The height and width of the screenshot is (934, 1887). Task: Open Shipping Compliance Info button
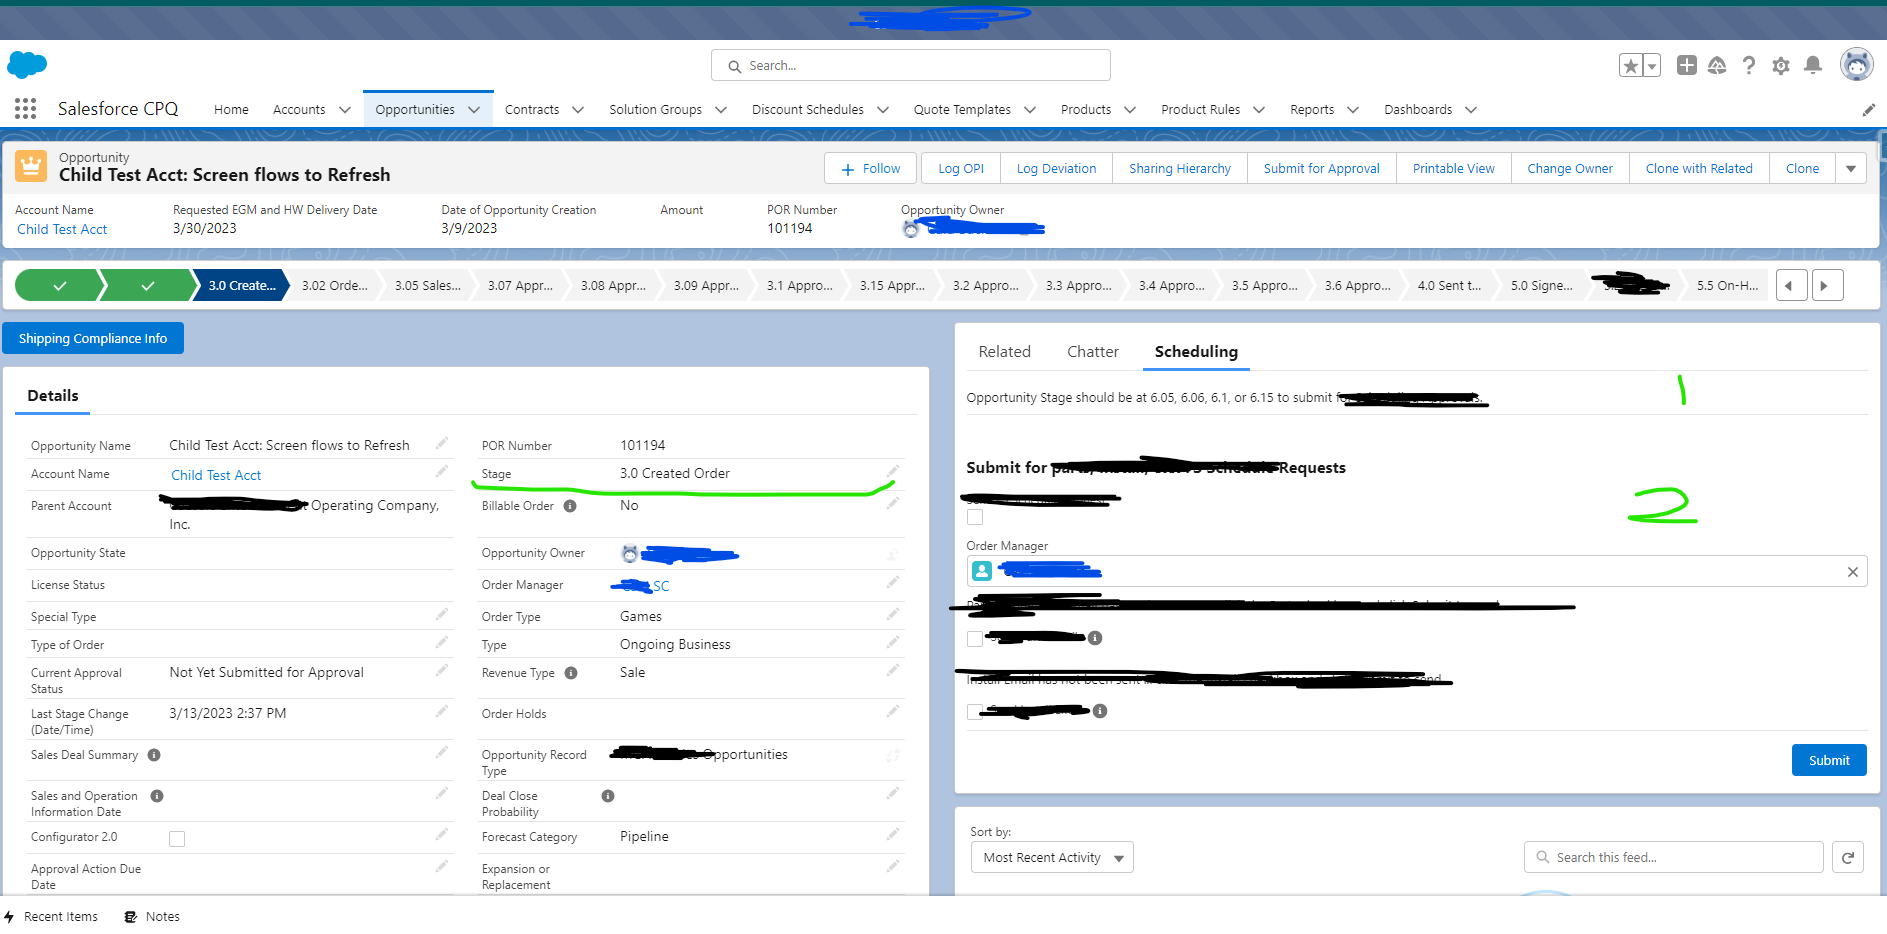point(93,338)
